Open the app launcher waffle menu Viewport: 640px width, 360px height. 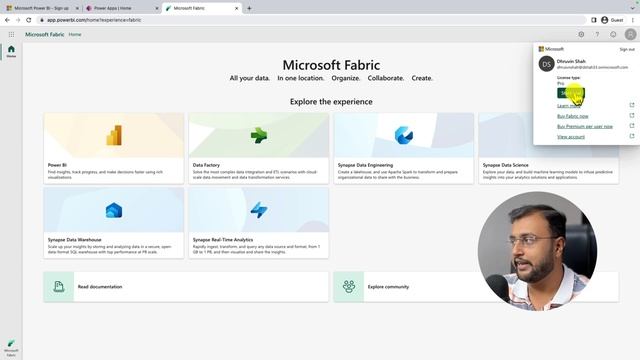point(11,35)
